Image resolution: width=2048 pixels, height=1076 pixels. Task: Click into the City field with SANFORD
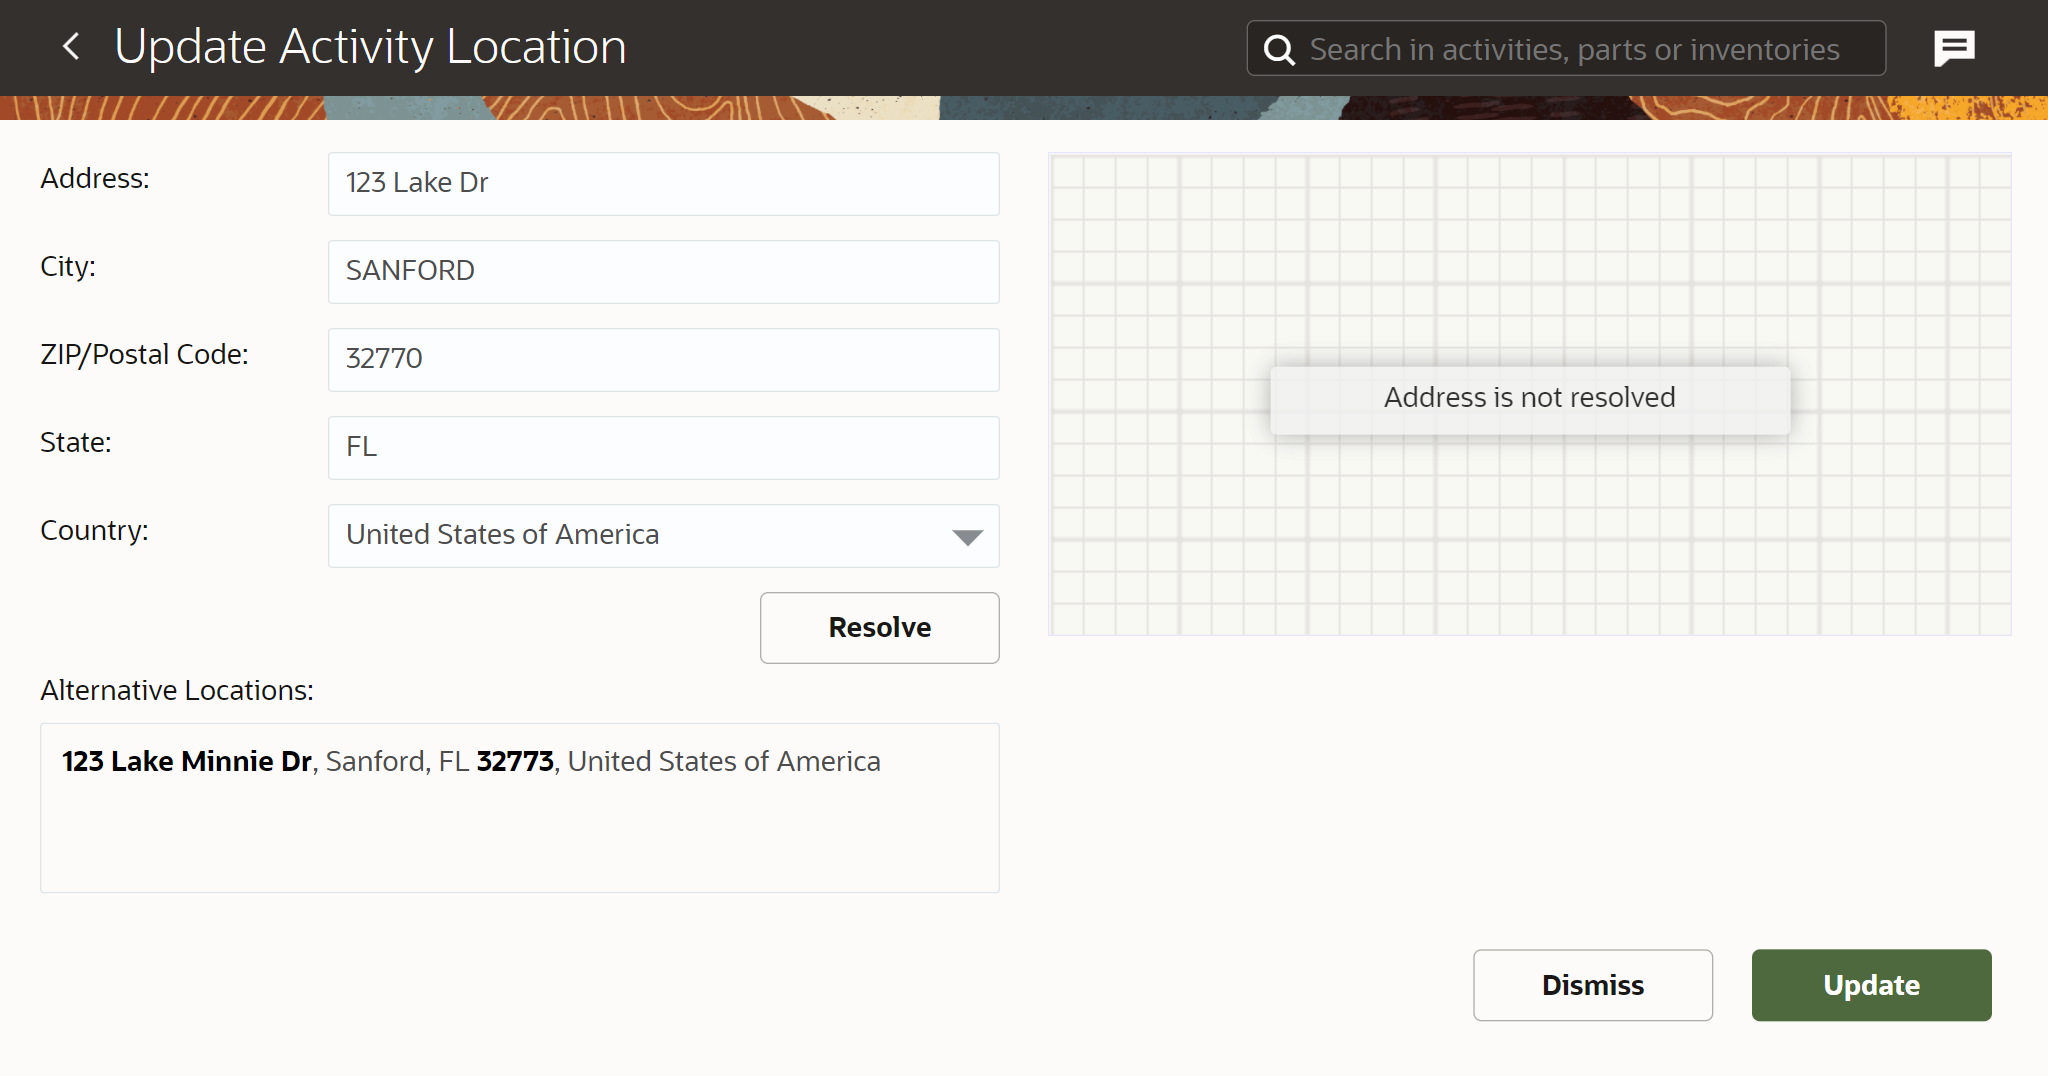(663, 271)
